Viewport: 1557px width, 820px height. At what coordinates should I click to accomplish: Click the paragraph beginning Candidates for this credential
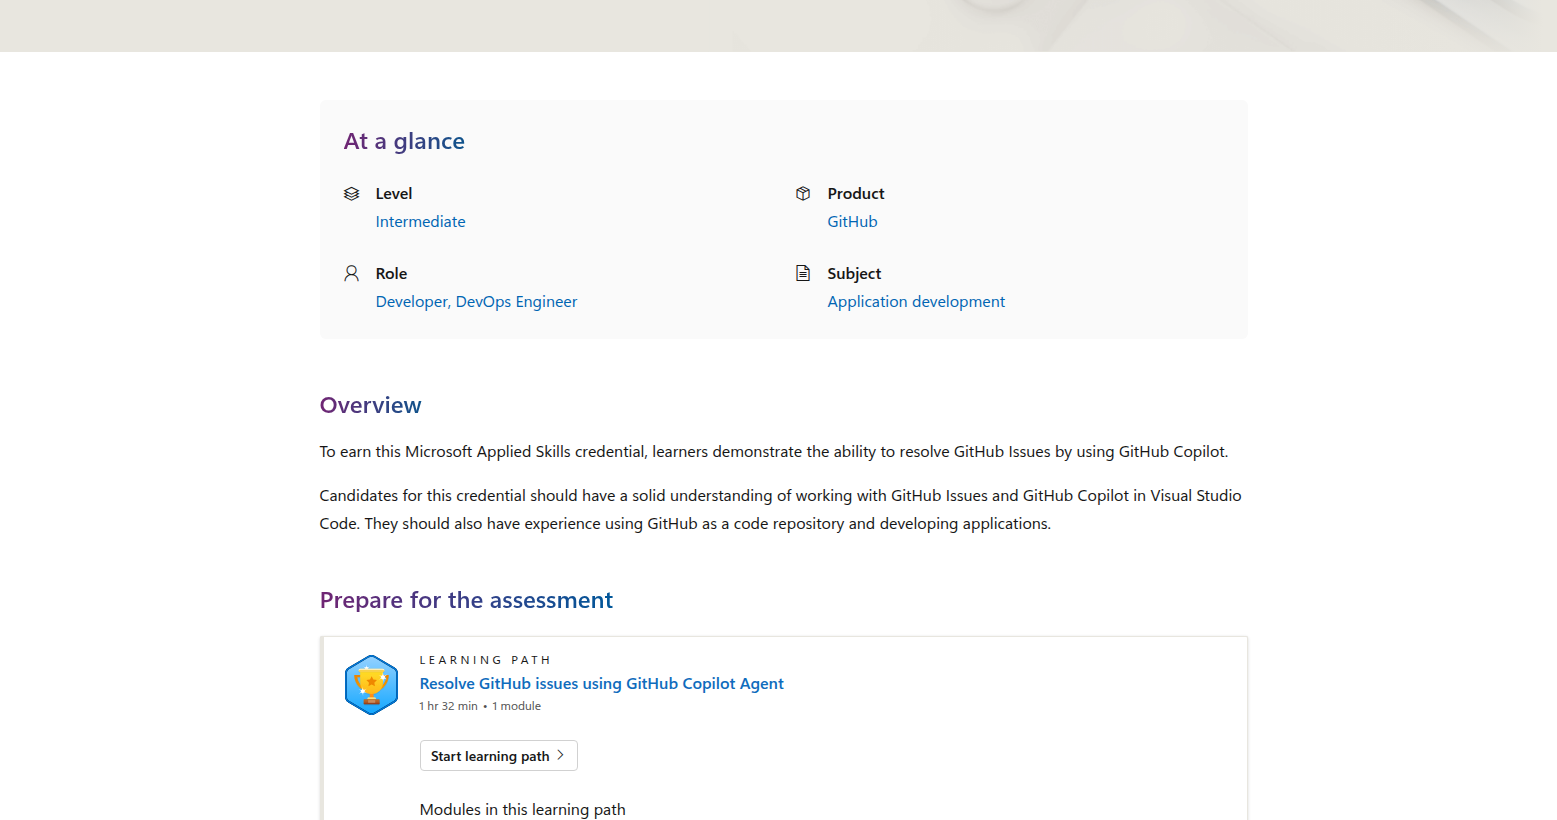(x=780, y=510)
